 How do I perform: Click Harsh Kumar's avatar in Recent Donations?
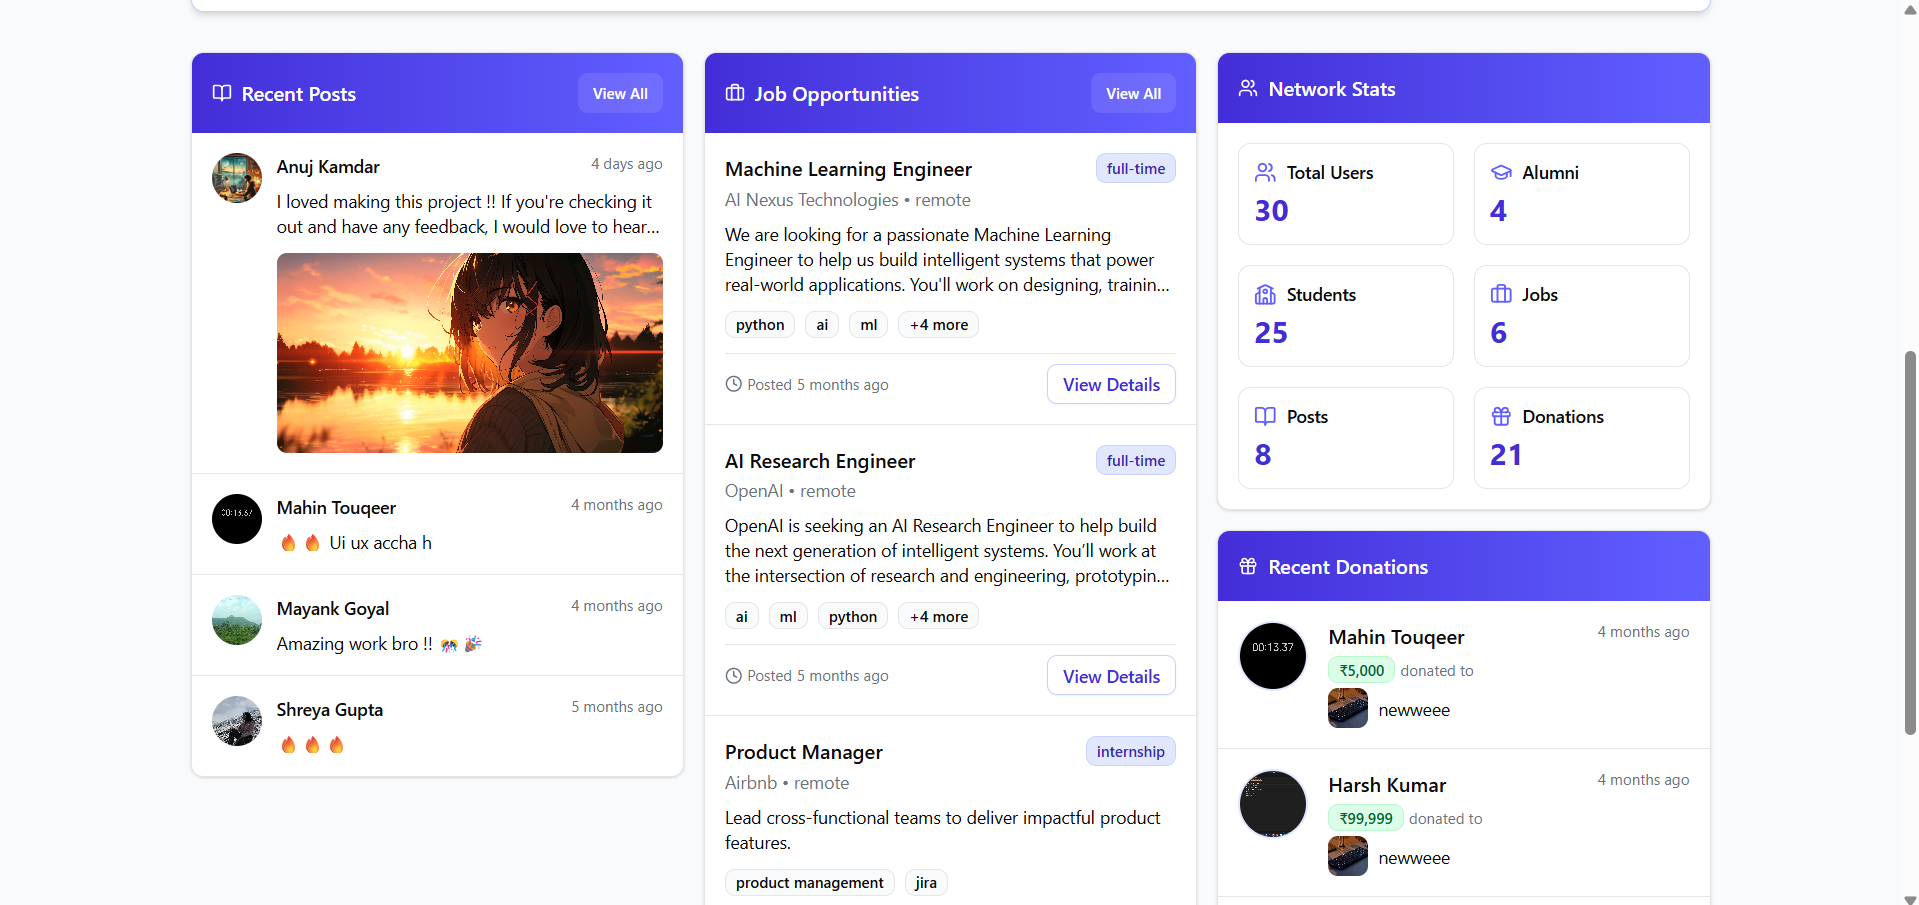(x=1273, y=804)
